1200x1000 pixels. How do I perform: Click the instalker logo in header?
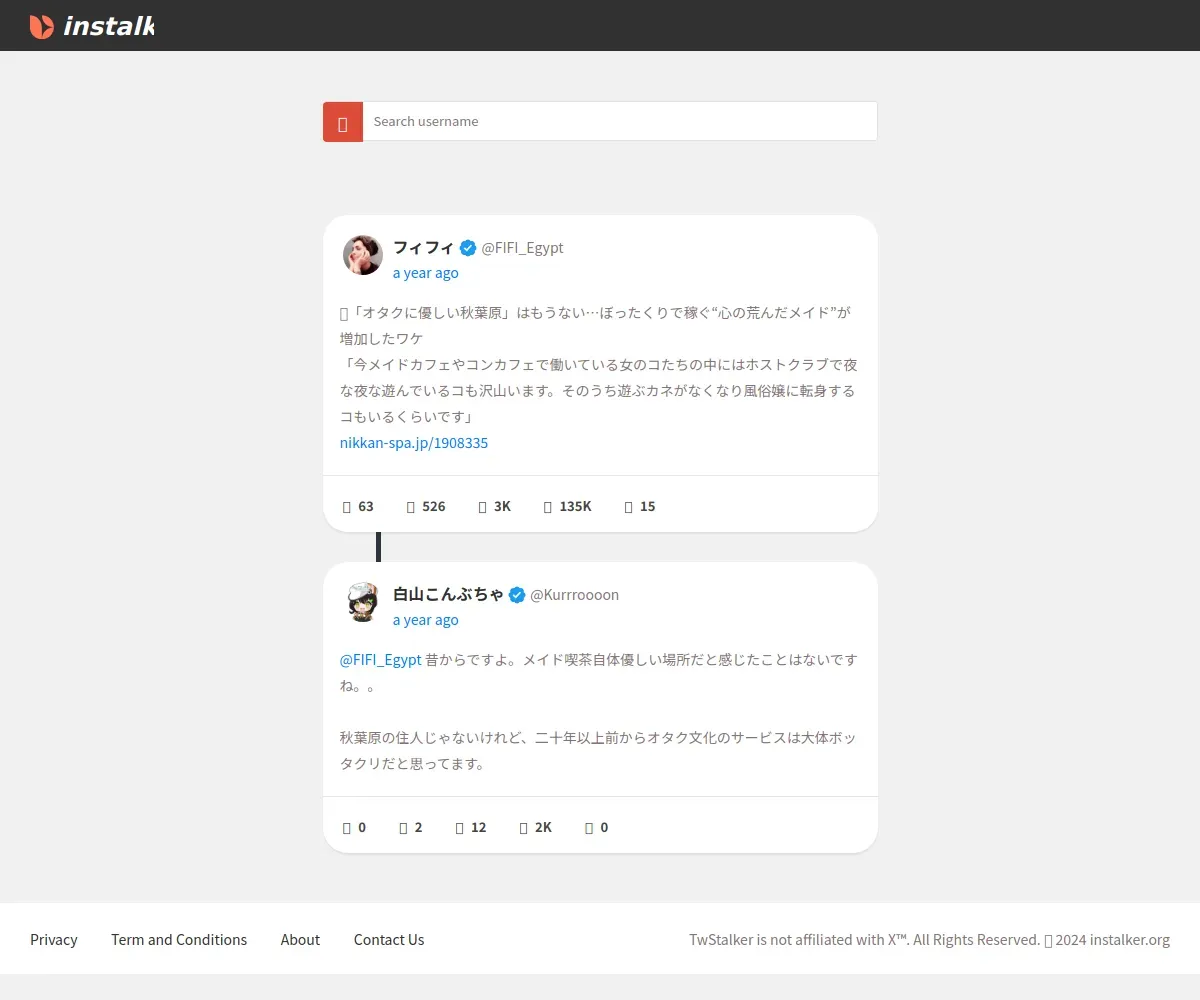click(x=92, y=26)
